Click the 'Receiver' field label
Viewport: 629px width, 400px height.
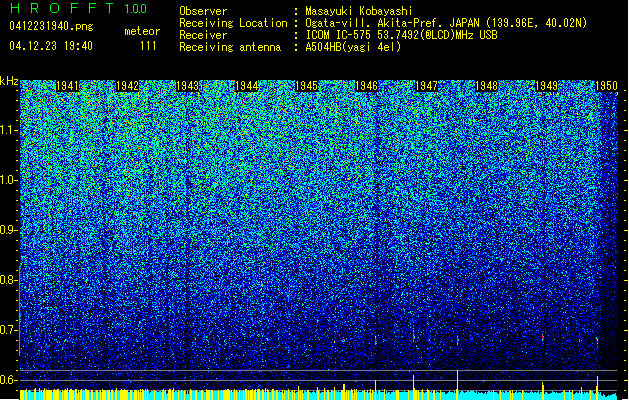click(203, 35)
